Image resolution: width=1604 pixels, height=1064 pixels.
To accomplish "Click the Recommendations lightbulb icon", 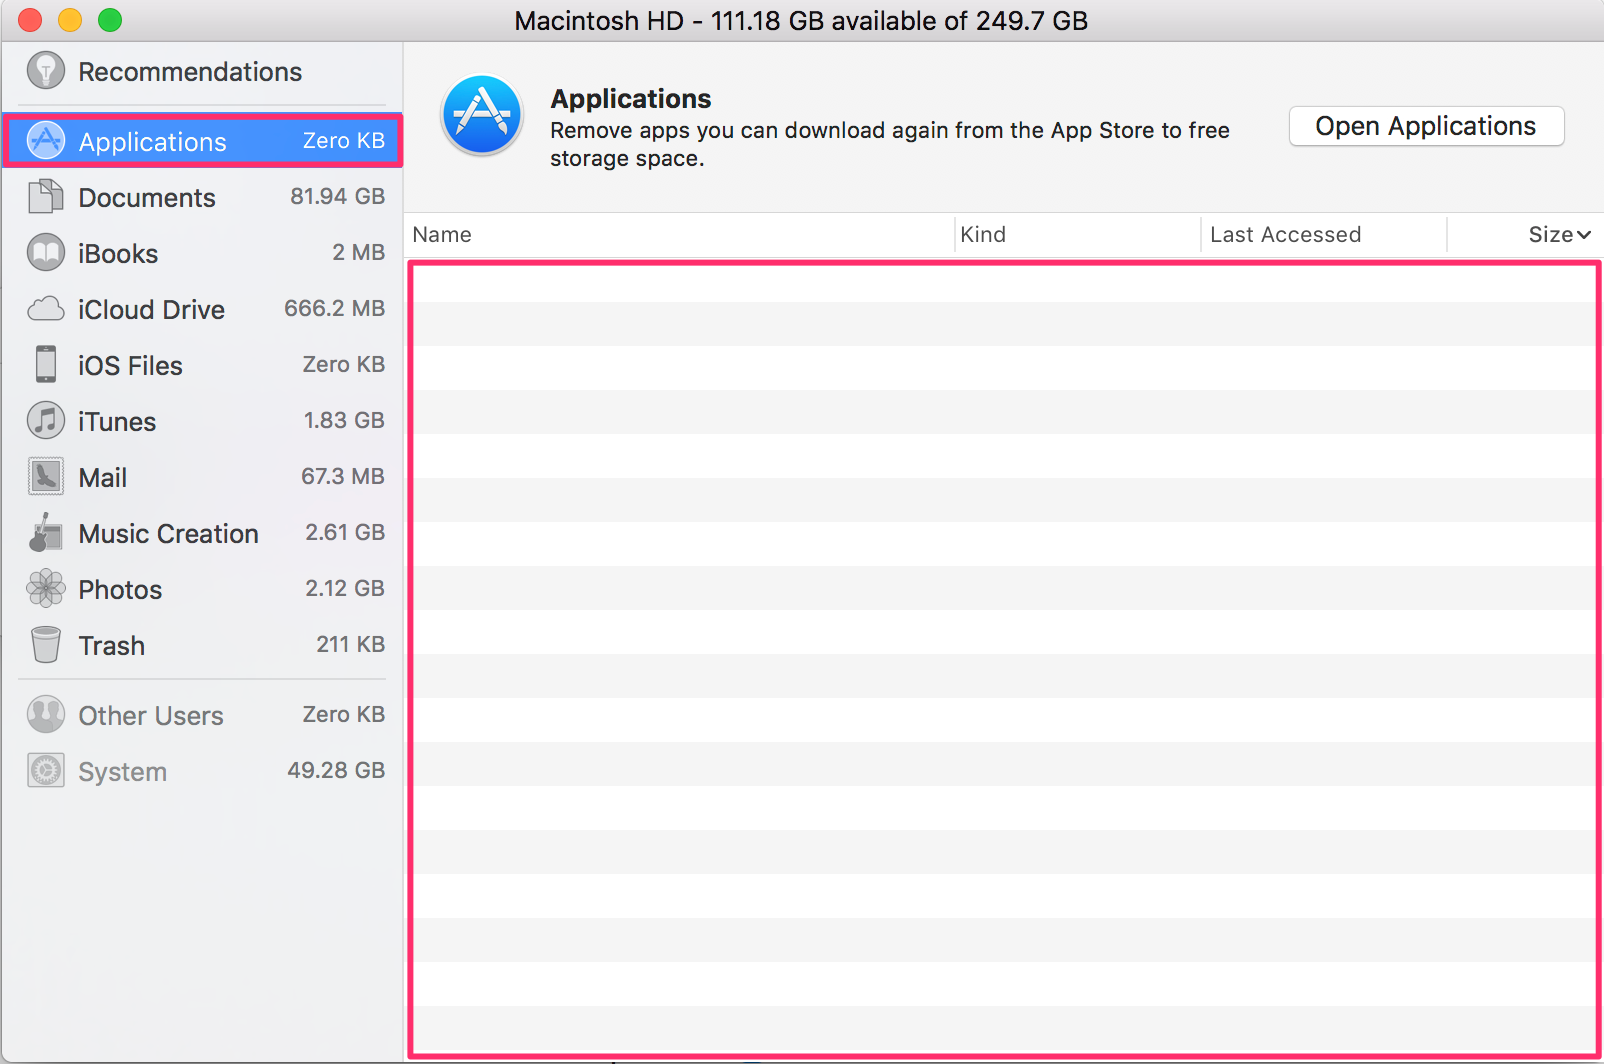I will 46,71.
